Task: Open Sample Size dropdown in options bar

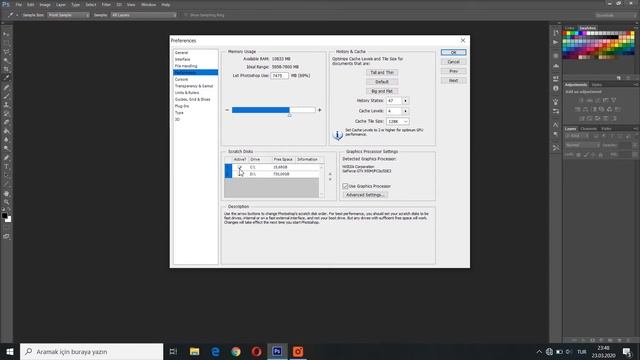Action: point(68,15)
